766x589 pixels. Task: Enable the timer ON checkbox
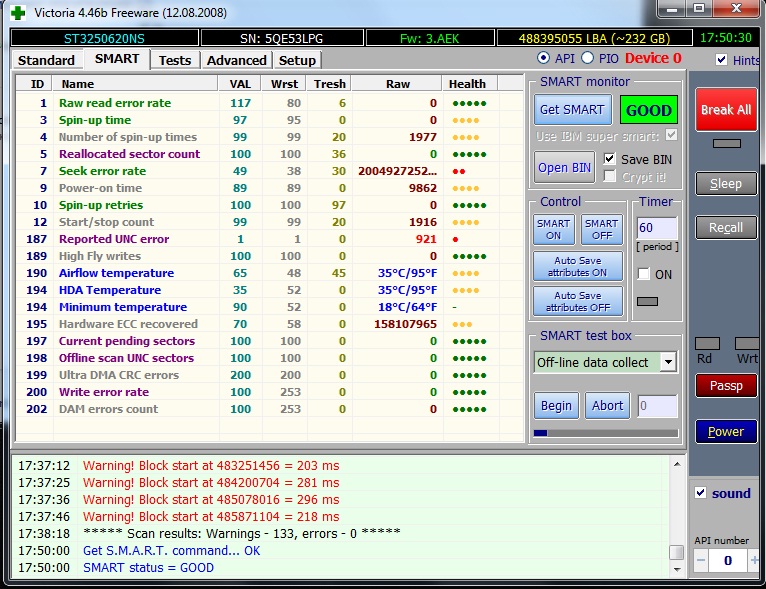(644, 274)
